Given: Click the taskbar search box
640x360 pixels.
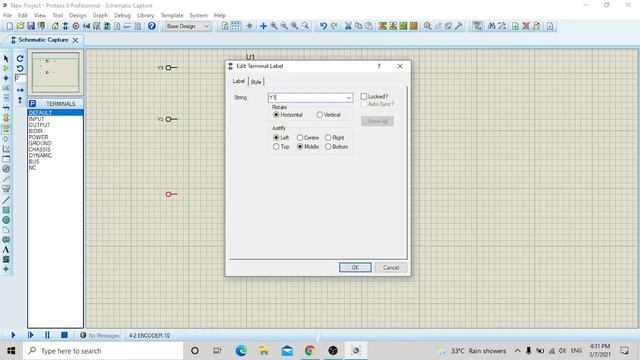Looking at the screenshot, I should (x=103, y=351).
